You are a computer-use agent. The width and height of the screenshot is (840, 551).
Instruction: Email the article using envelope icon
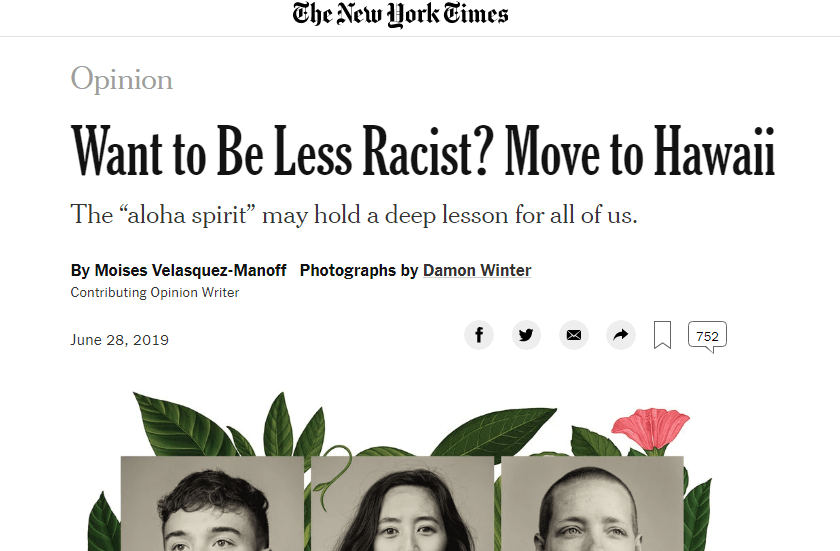pyautogui.click(x=573, y=335)
